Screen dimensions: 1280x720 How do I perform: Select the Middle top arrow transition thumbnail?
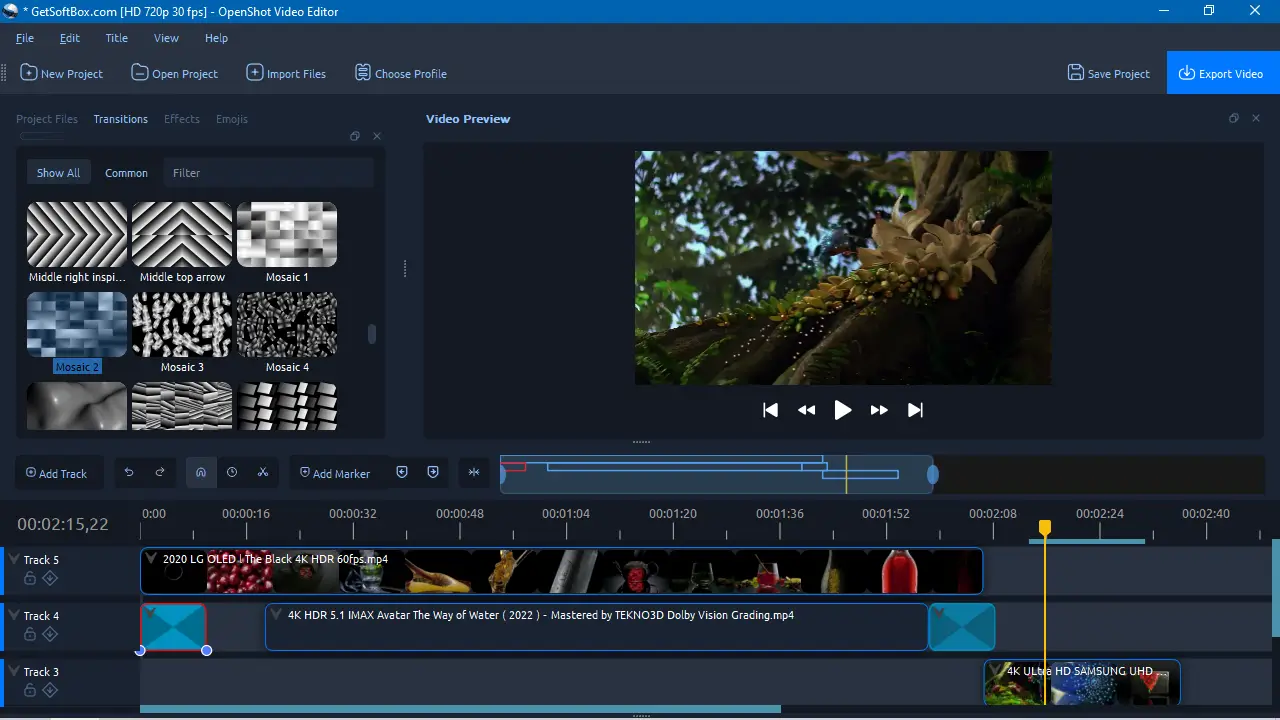182,235
